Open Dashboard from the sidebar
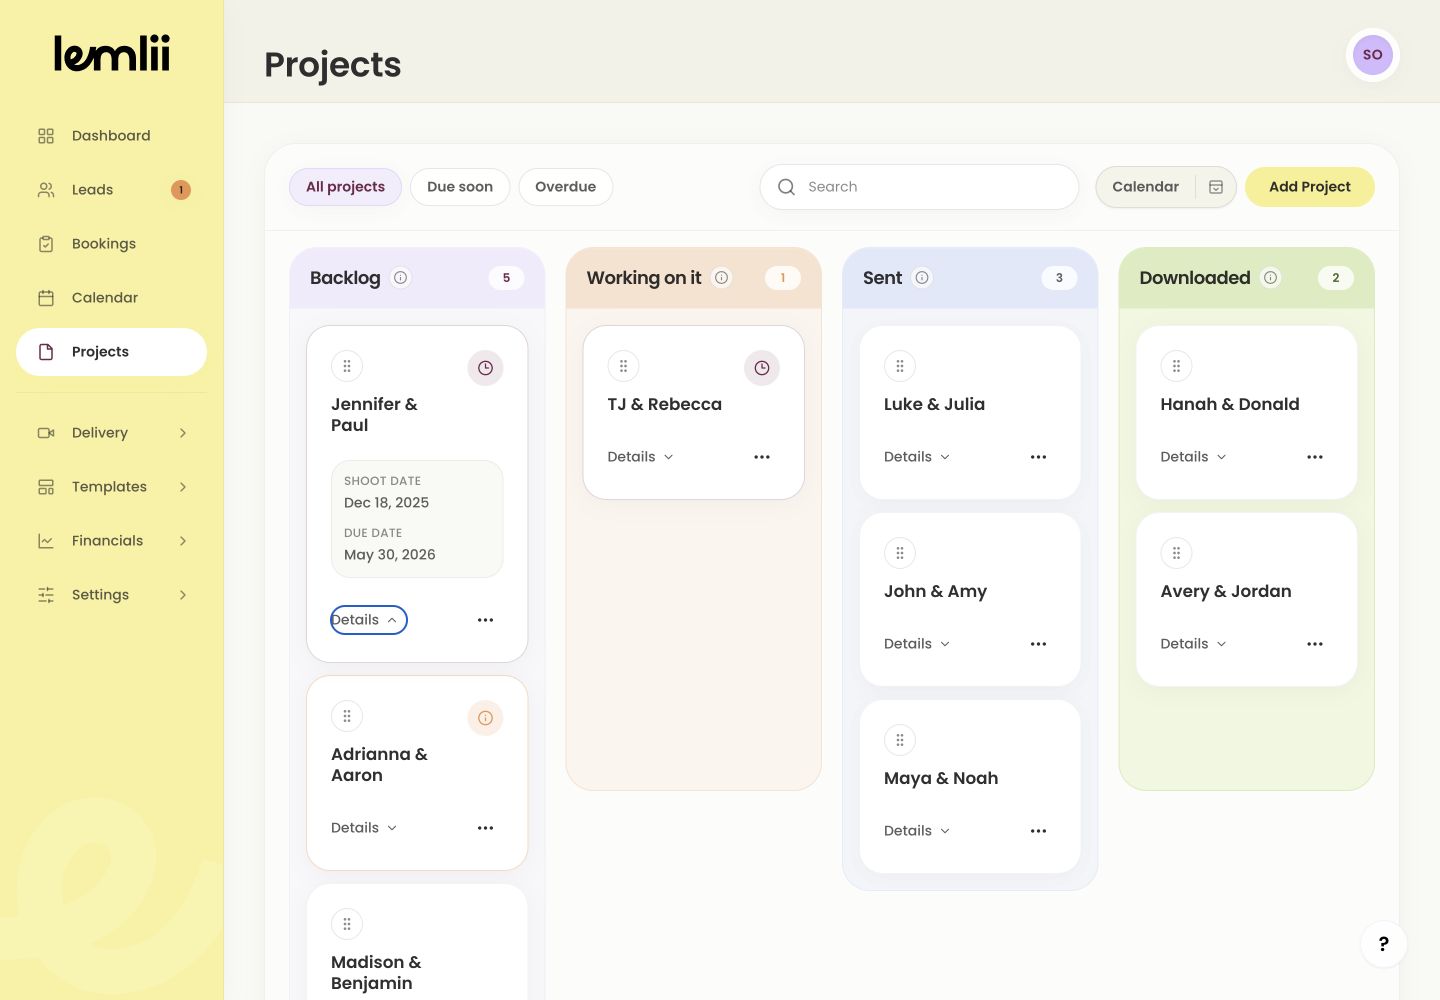 click(x=112, y=136)
